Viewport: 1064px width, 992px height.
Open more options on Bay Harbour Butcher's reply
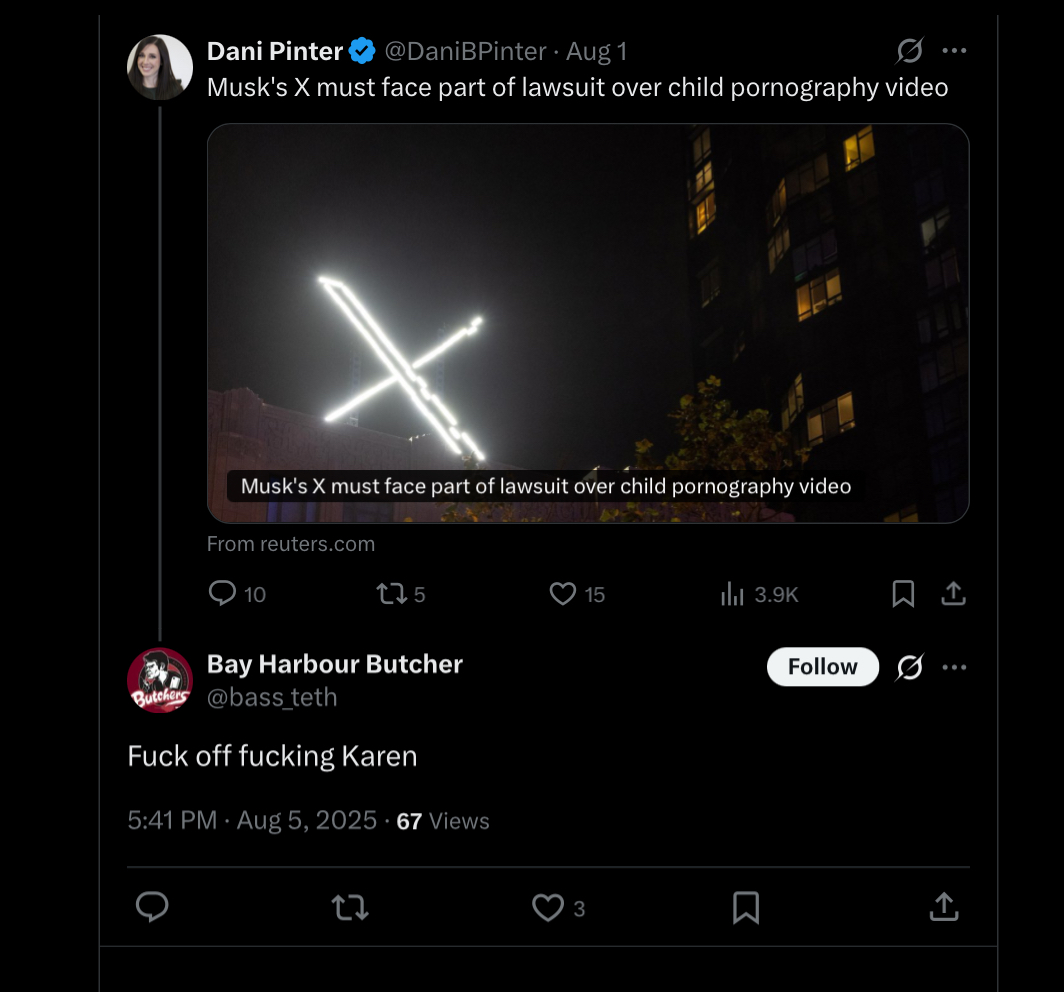[x=954, y=667]
